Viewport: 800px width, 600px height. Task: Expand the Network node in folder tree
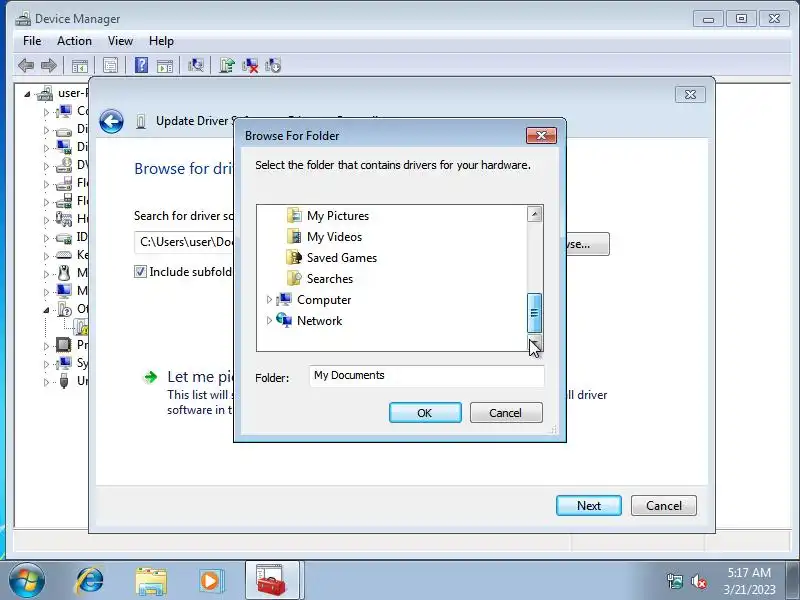(269, 321)
